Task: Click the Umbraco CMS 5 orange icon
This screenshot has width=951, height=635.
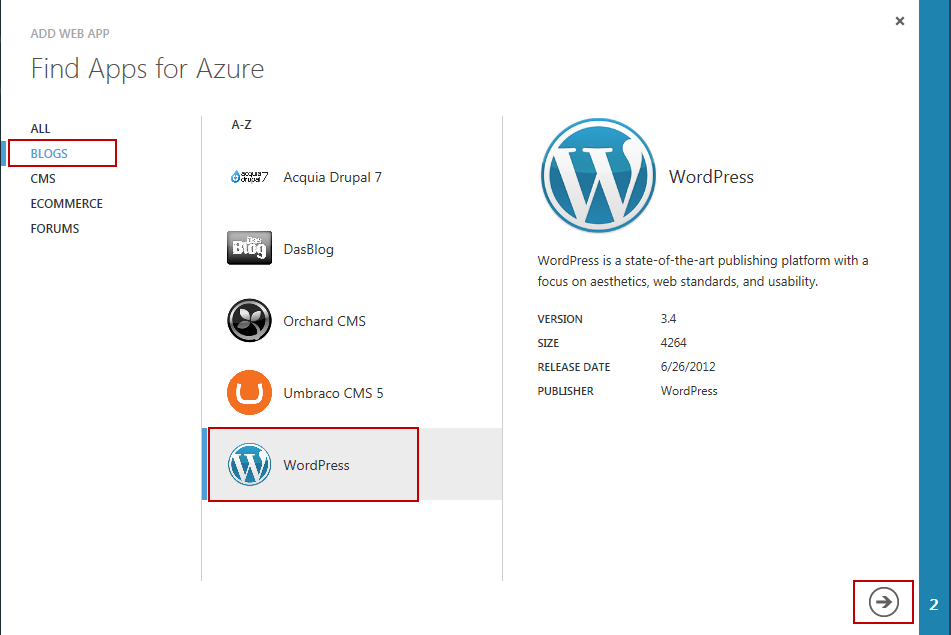Action: point(249,392)
